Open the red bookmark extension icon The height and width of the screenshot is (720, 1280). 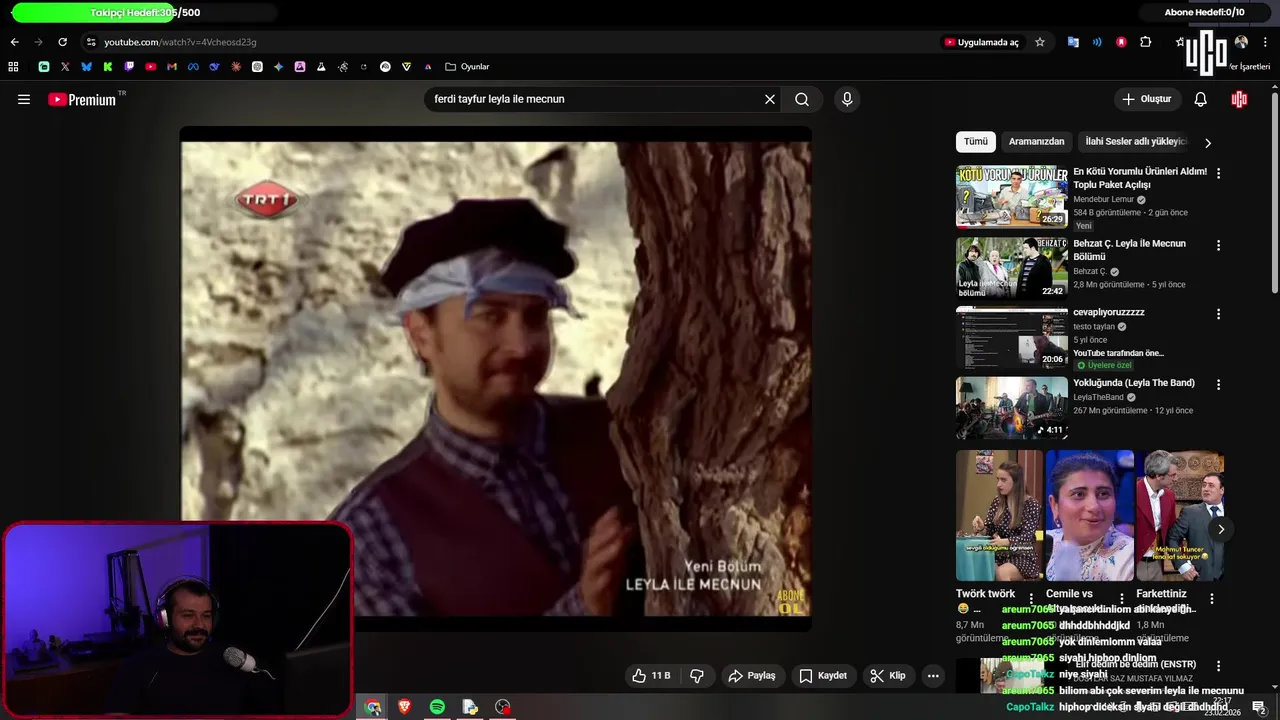click(x=1121, y=42)
